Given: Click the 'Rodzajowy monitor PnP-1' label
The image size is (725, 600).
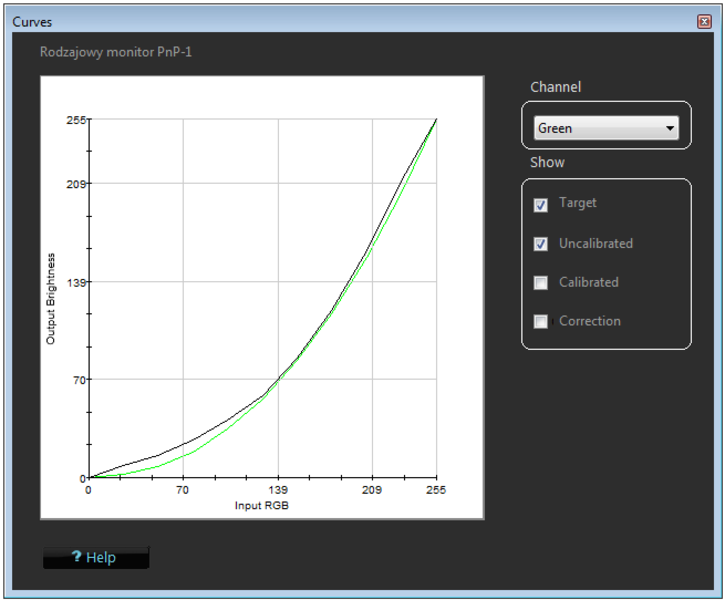Looking at the screenshot, I should tap(116, 52).
